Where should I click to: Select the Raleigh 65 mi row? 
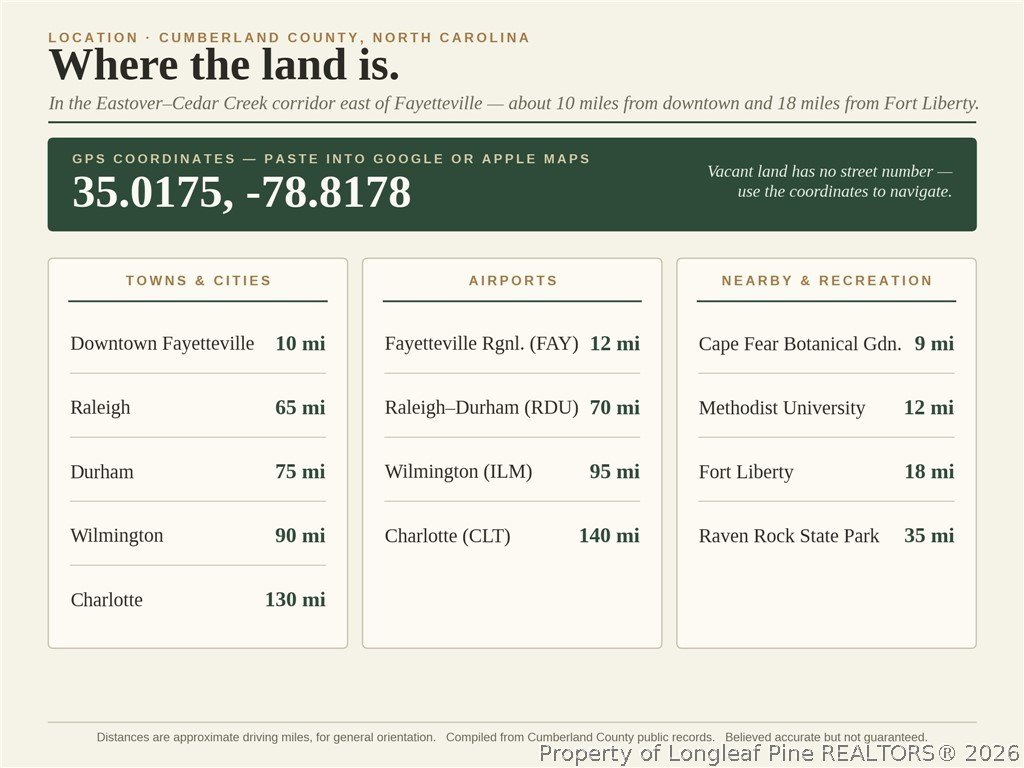tap(198, 407)
